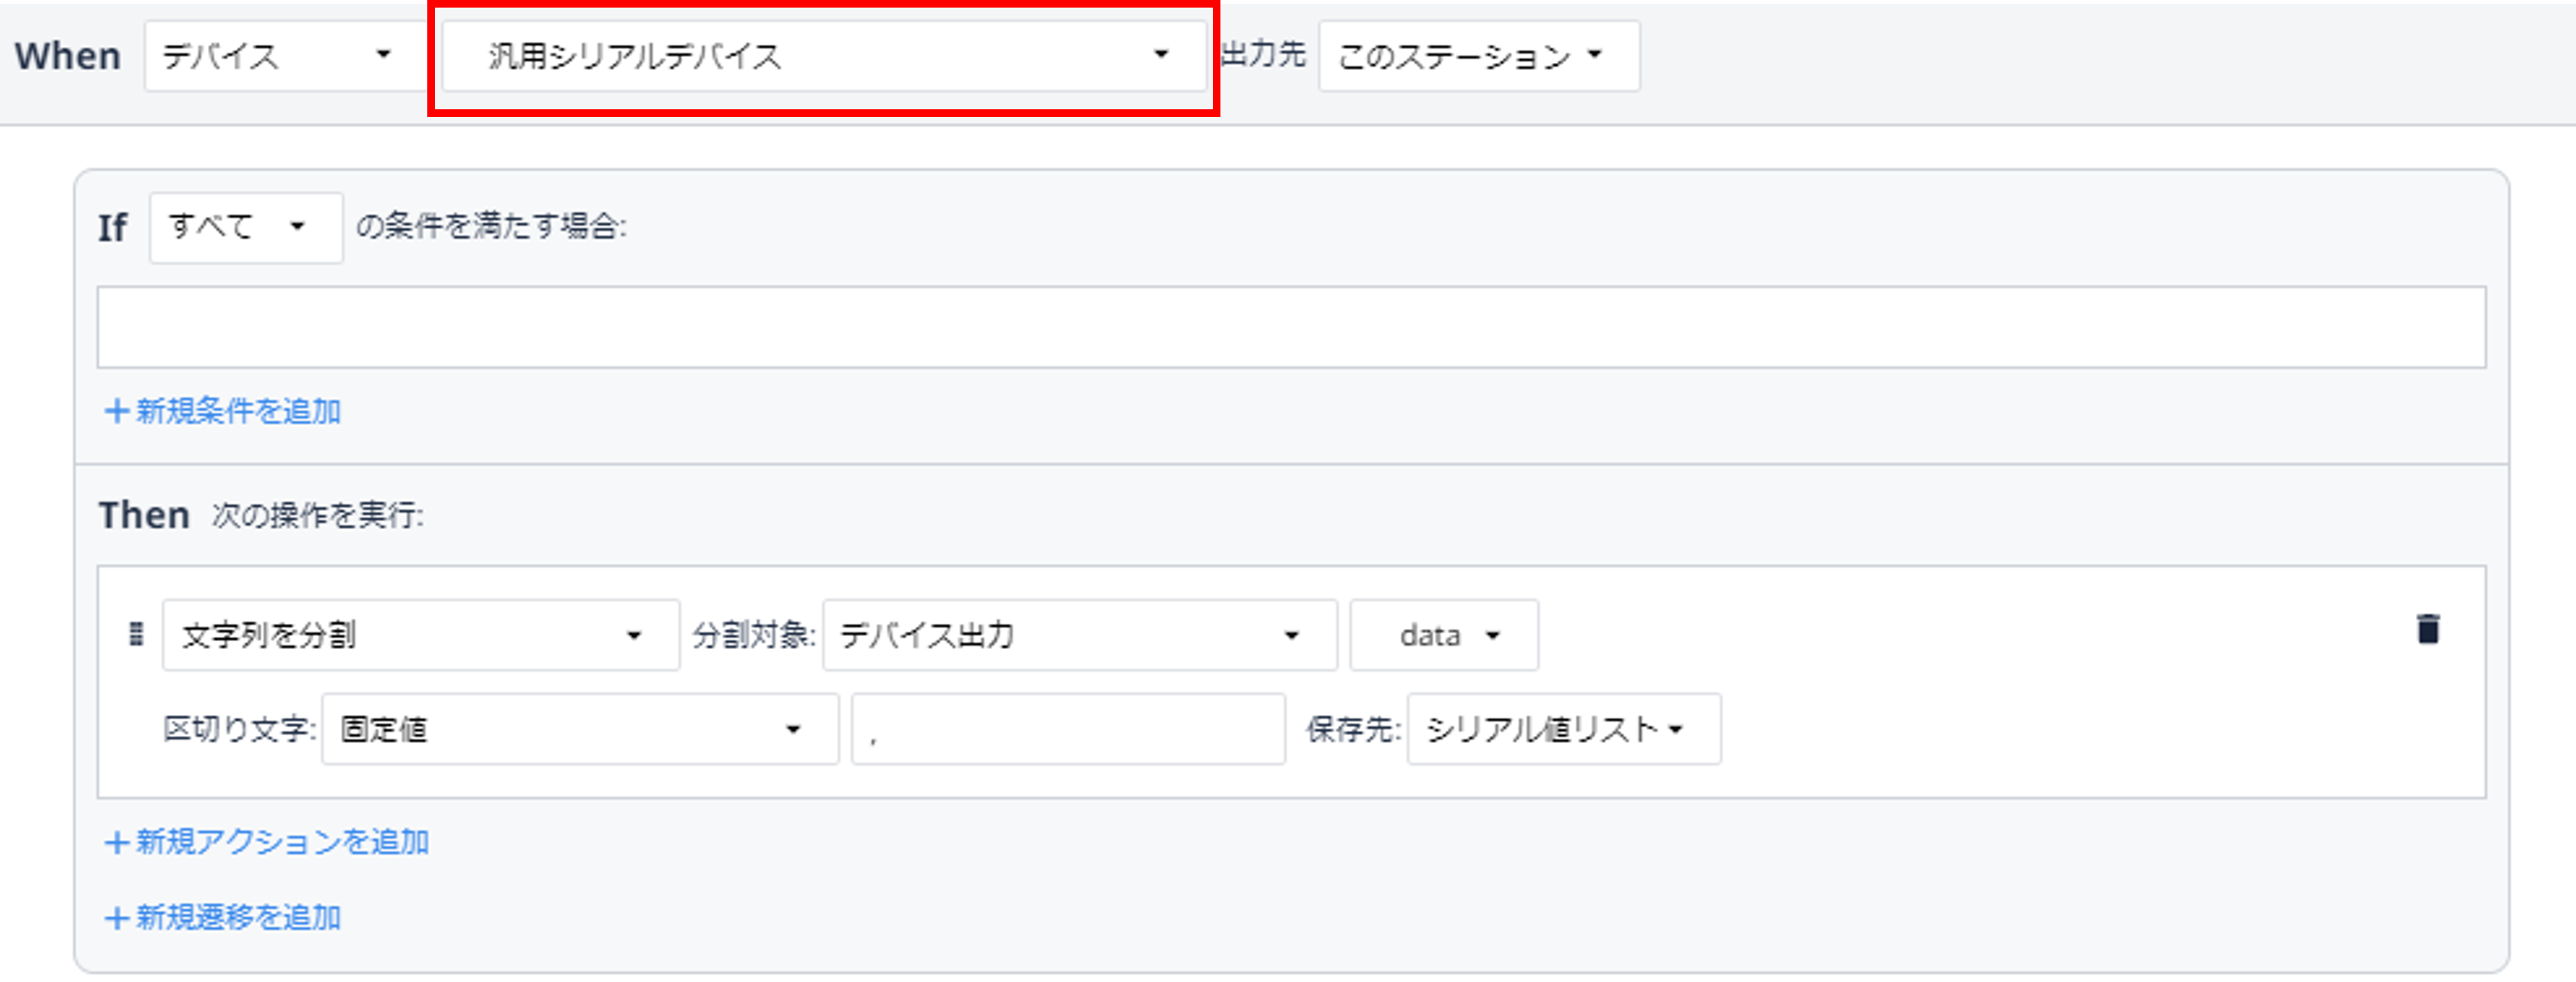
Task: Open the シリアル値リスト save destination dropdown
Action: [x=1564, y=729]
